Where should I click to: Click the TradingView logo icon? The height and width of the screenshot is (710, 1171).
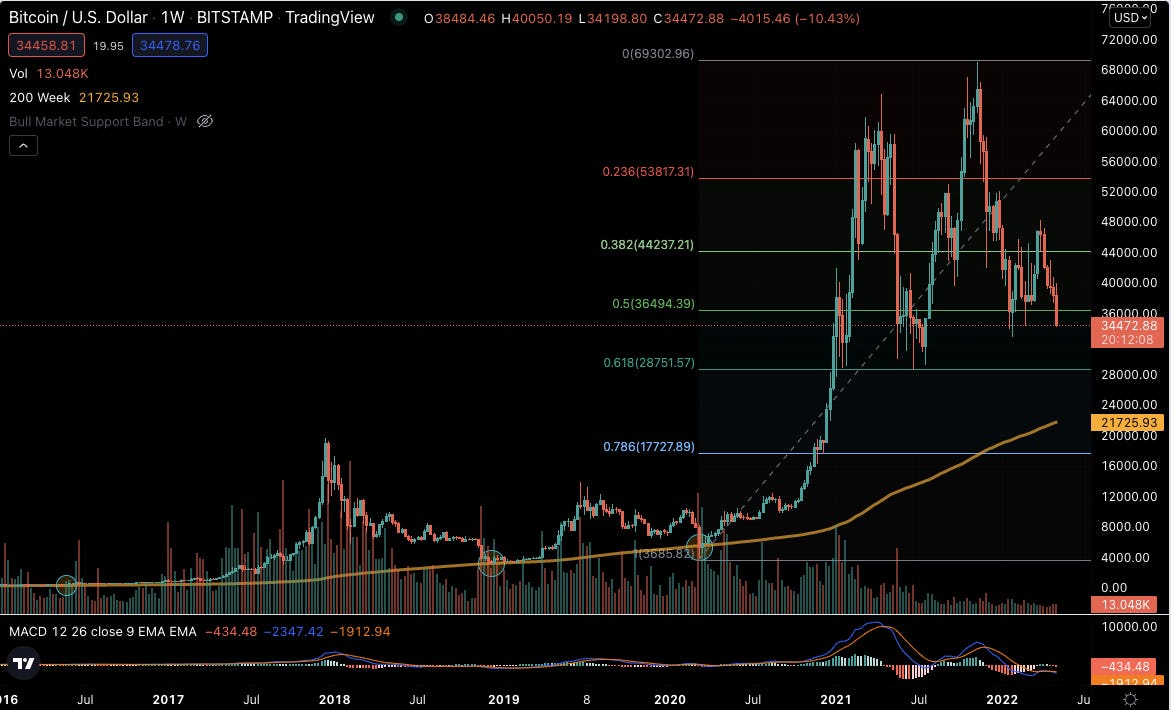coord(24,663)
